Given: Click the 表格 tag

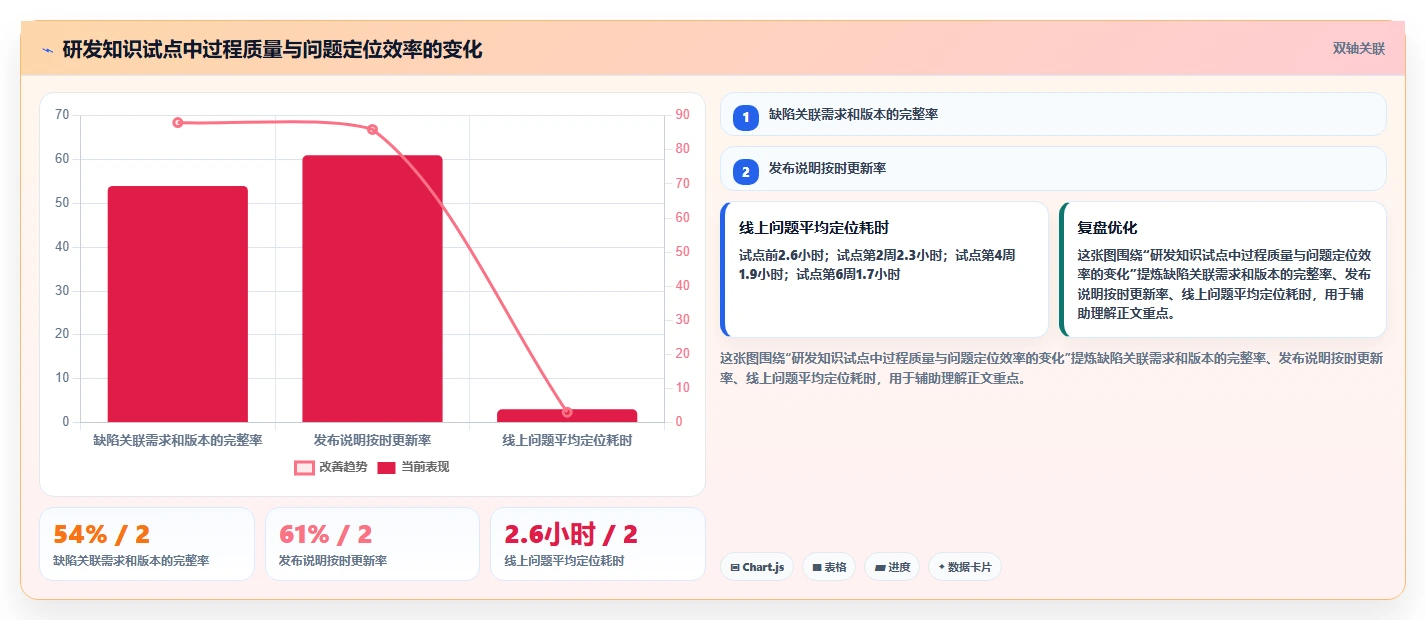Looking at the screenshot, I should click(829, 567).
